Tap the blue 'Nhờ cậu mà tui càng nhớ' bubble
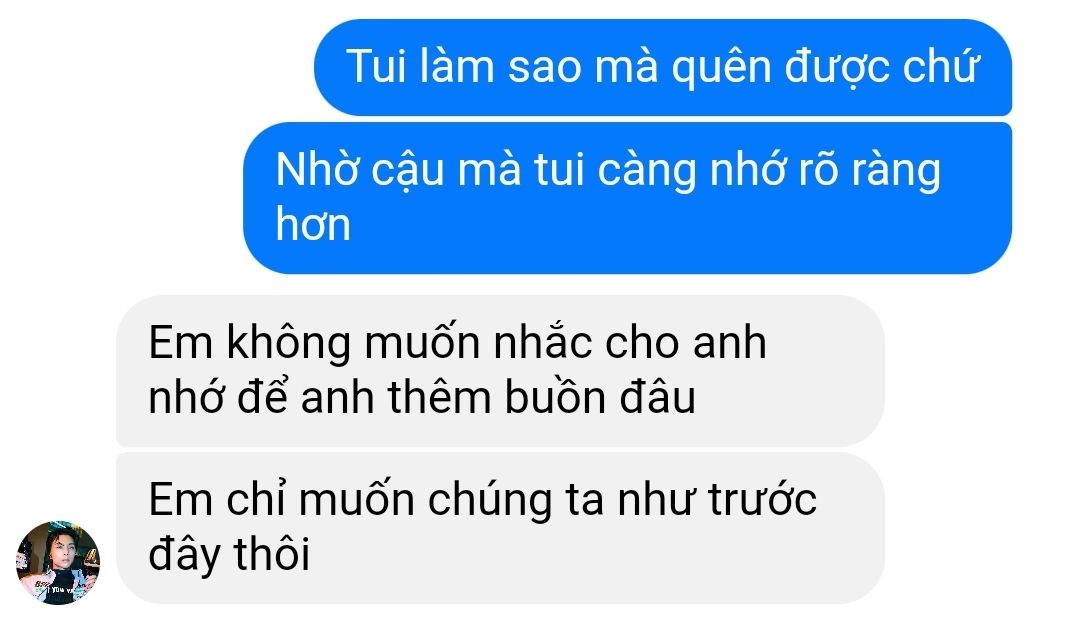This screenshot has width=1080, height=617. 627,198
